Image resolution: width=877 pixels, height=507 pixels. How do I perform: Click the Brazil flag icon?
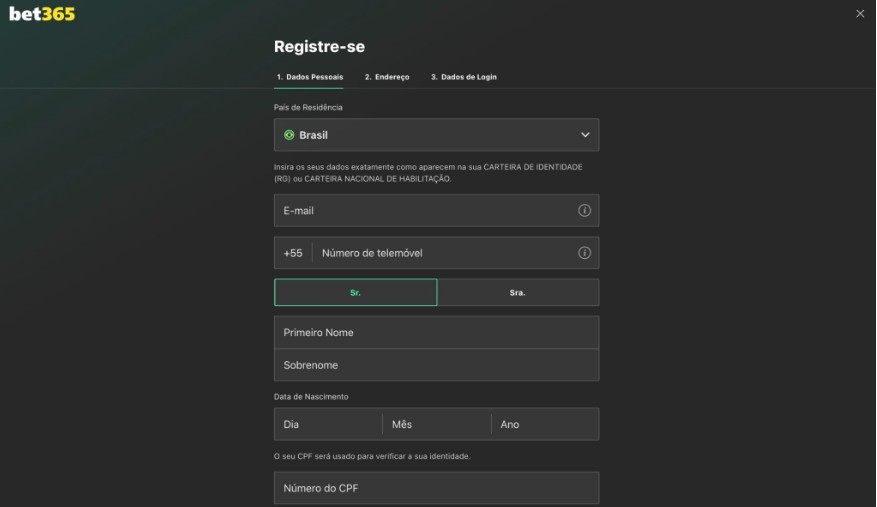289,135
